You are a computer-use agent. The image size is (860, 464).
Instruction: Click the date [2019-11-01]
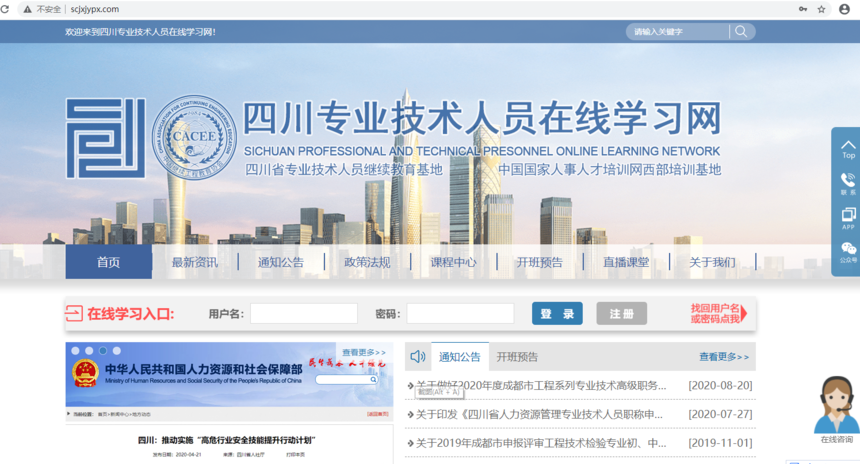(x=720, y=443)
